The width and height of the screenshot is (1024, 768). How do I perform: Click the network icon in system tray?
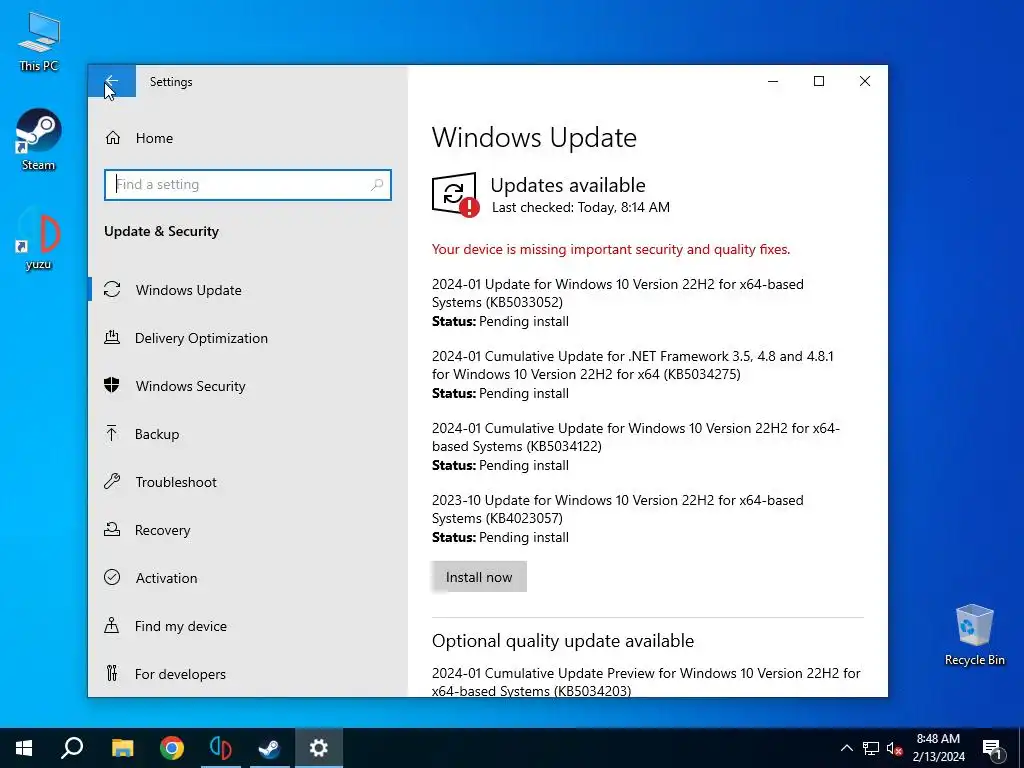(x=871, y=748)
